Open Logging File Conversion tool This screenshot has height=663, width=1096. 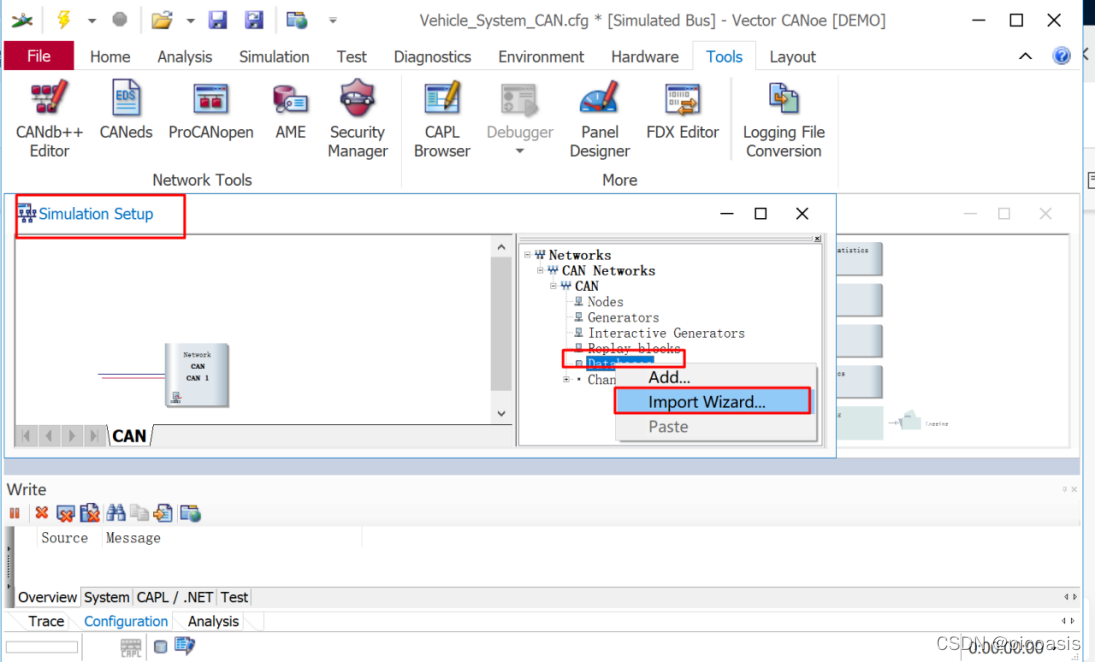coord(784,119)
